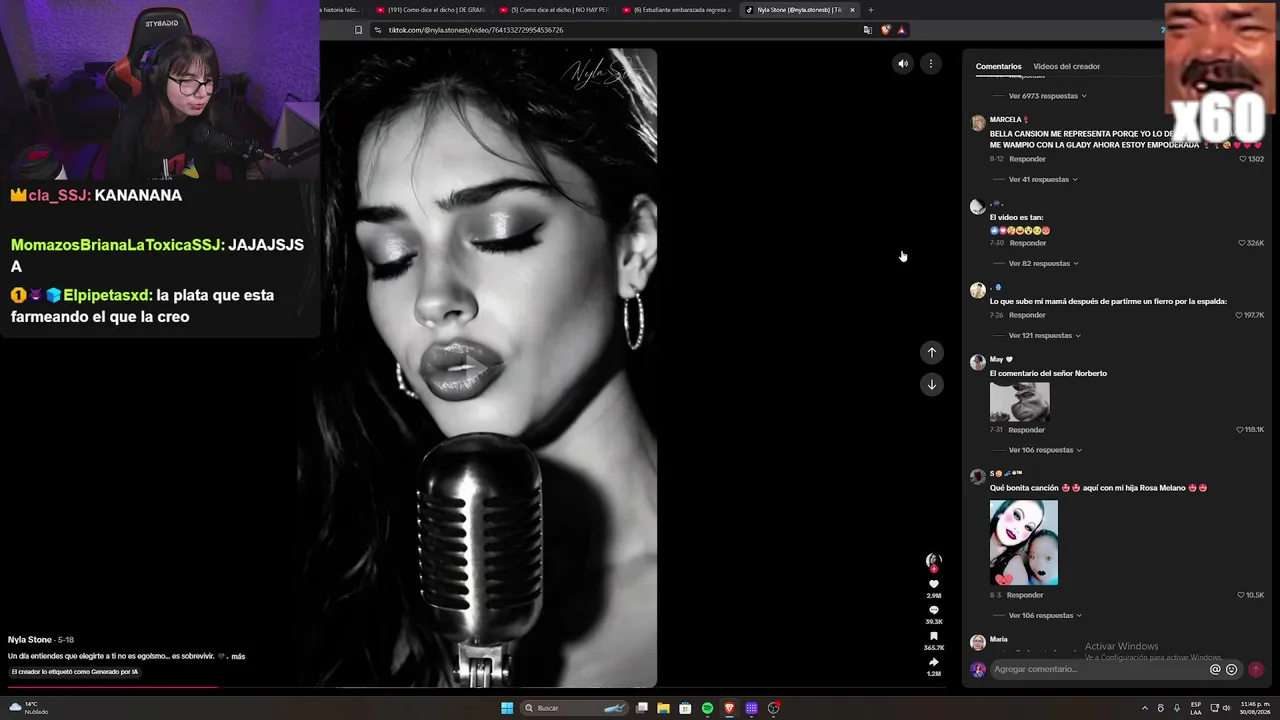Expand 'Ver 106 respuestas' under May's comment
Screen dimensions: 1280x720
(x=1045, y=450)
